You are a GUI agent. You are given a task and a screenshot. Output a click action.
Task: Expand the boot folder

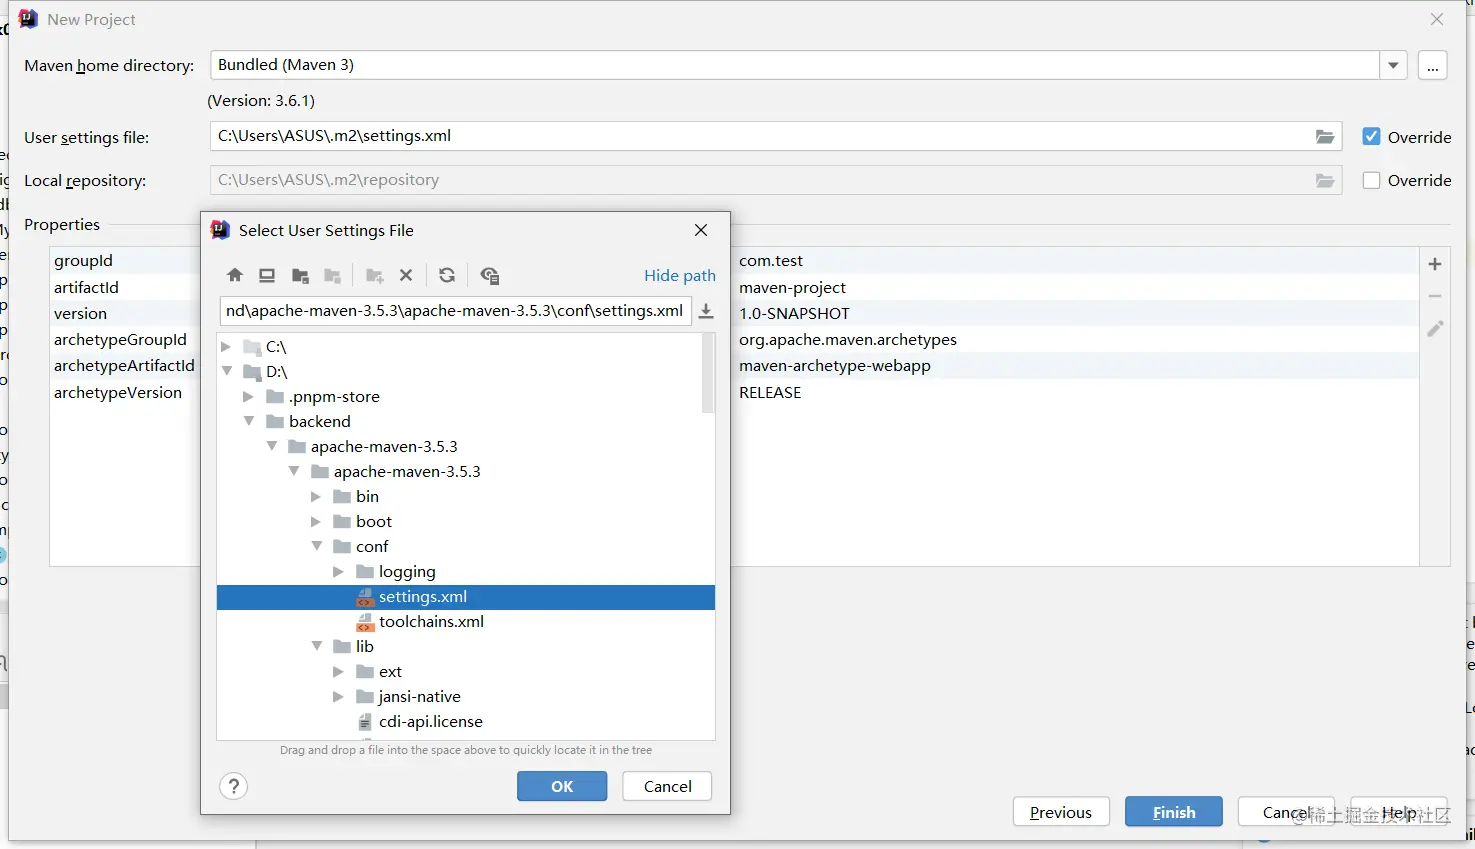pos(316,522)
